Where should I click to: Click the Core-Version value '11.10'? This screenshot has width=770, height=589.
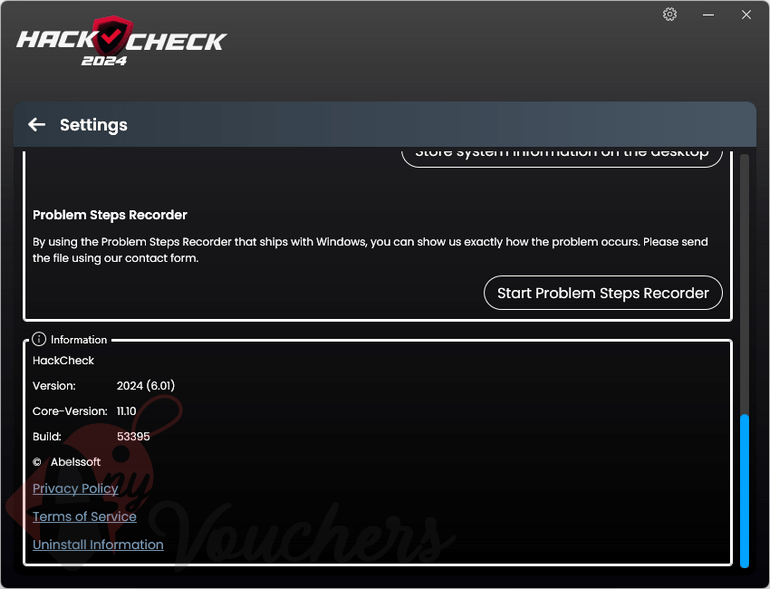point(126,411)
